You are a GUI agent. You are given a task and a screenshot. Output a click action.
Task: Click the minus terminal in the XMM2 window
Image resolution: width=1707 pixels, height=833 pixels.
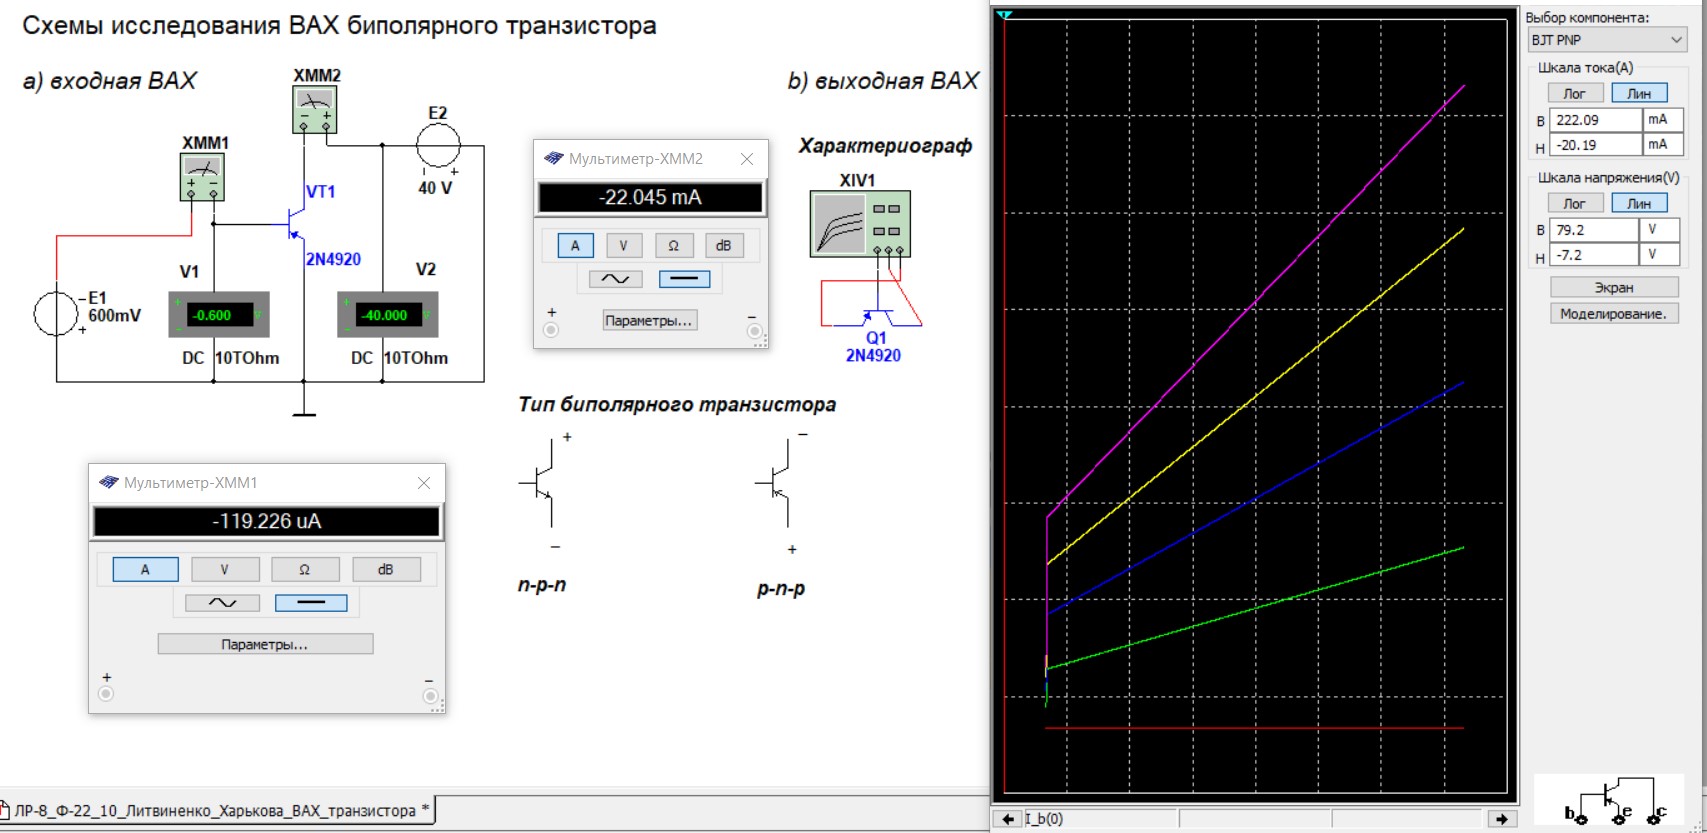(754, 331)
